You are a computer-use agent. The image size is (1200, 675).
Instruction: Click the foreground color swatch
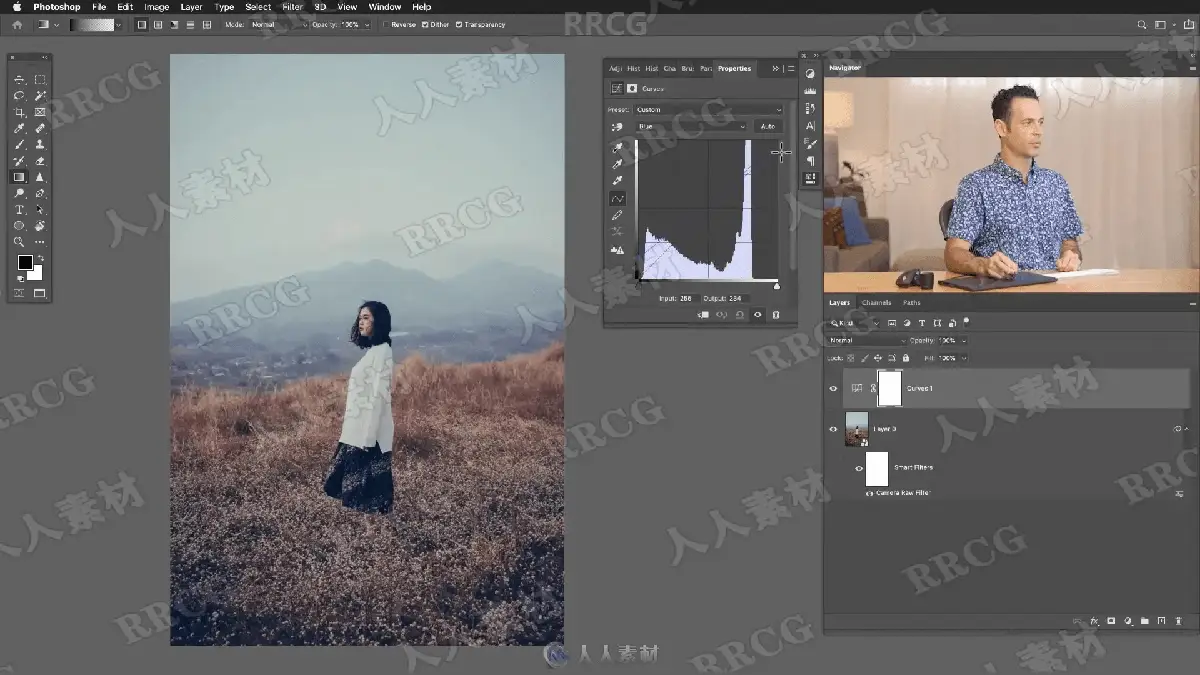coord(25,263)
